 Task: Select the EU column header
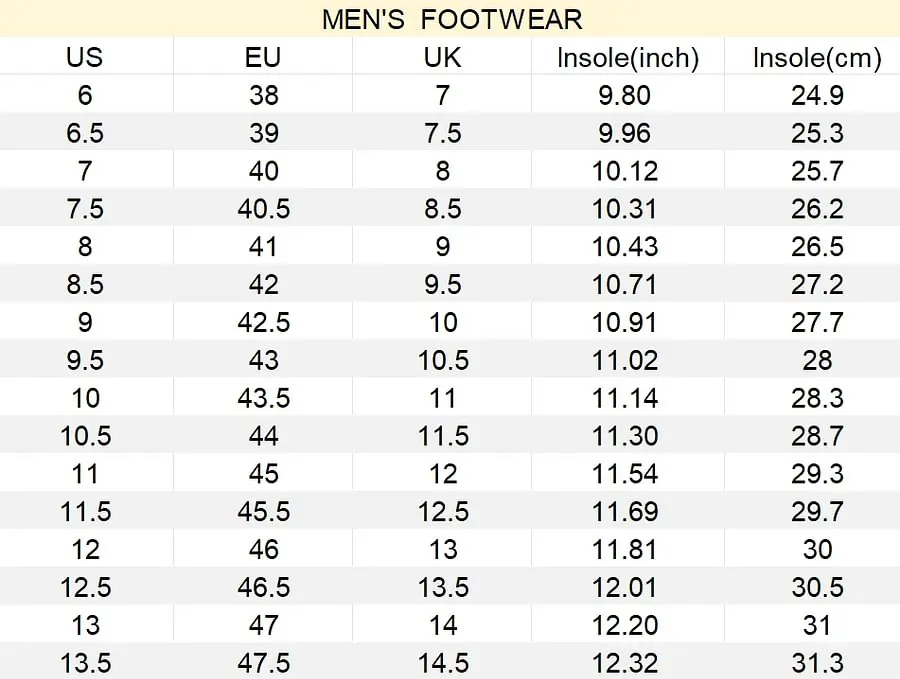click(263, 58)
